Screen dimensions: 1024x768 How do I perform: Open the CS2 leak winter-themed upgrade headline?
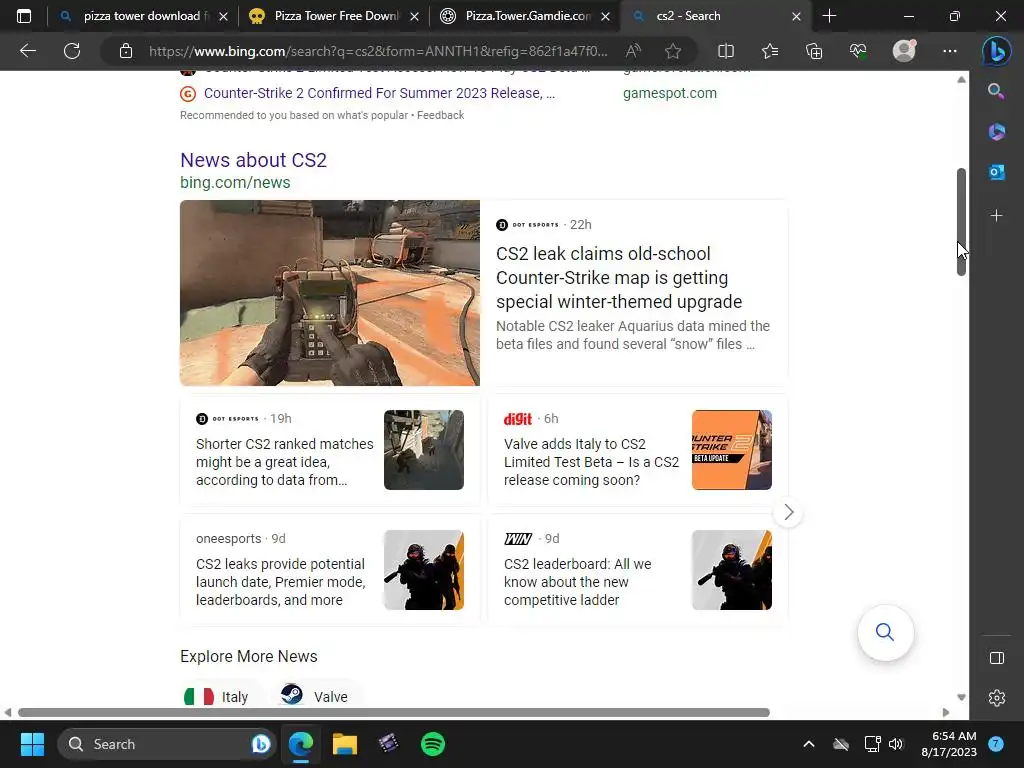(x=618, y=278)
